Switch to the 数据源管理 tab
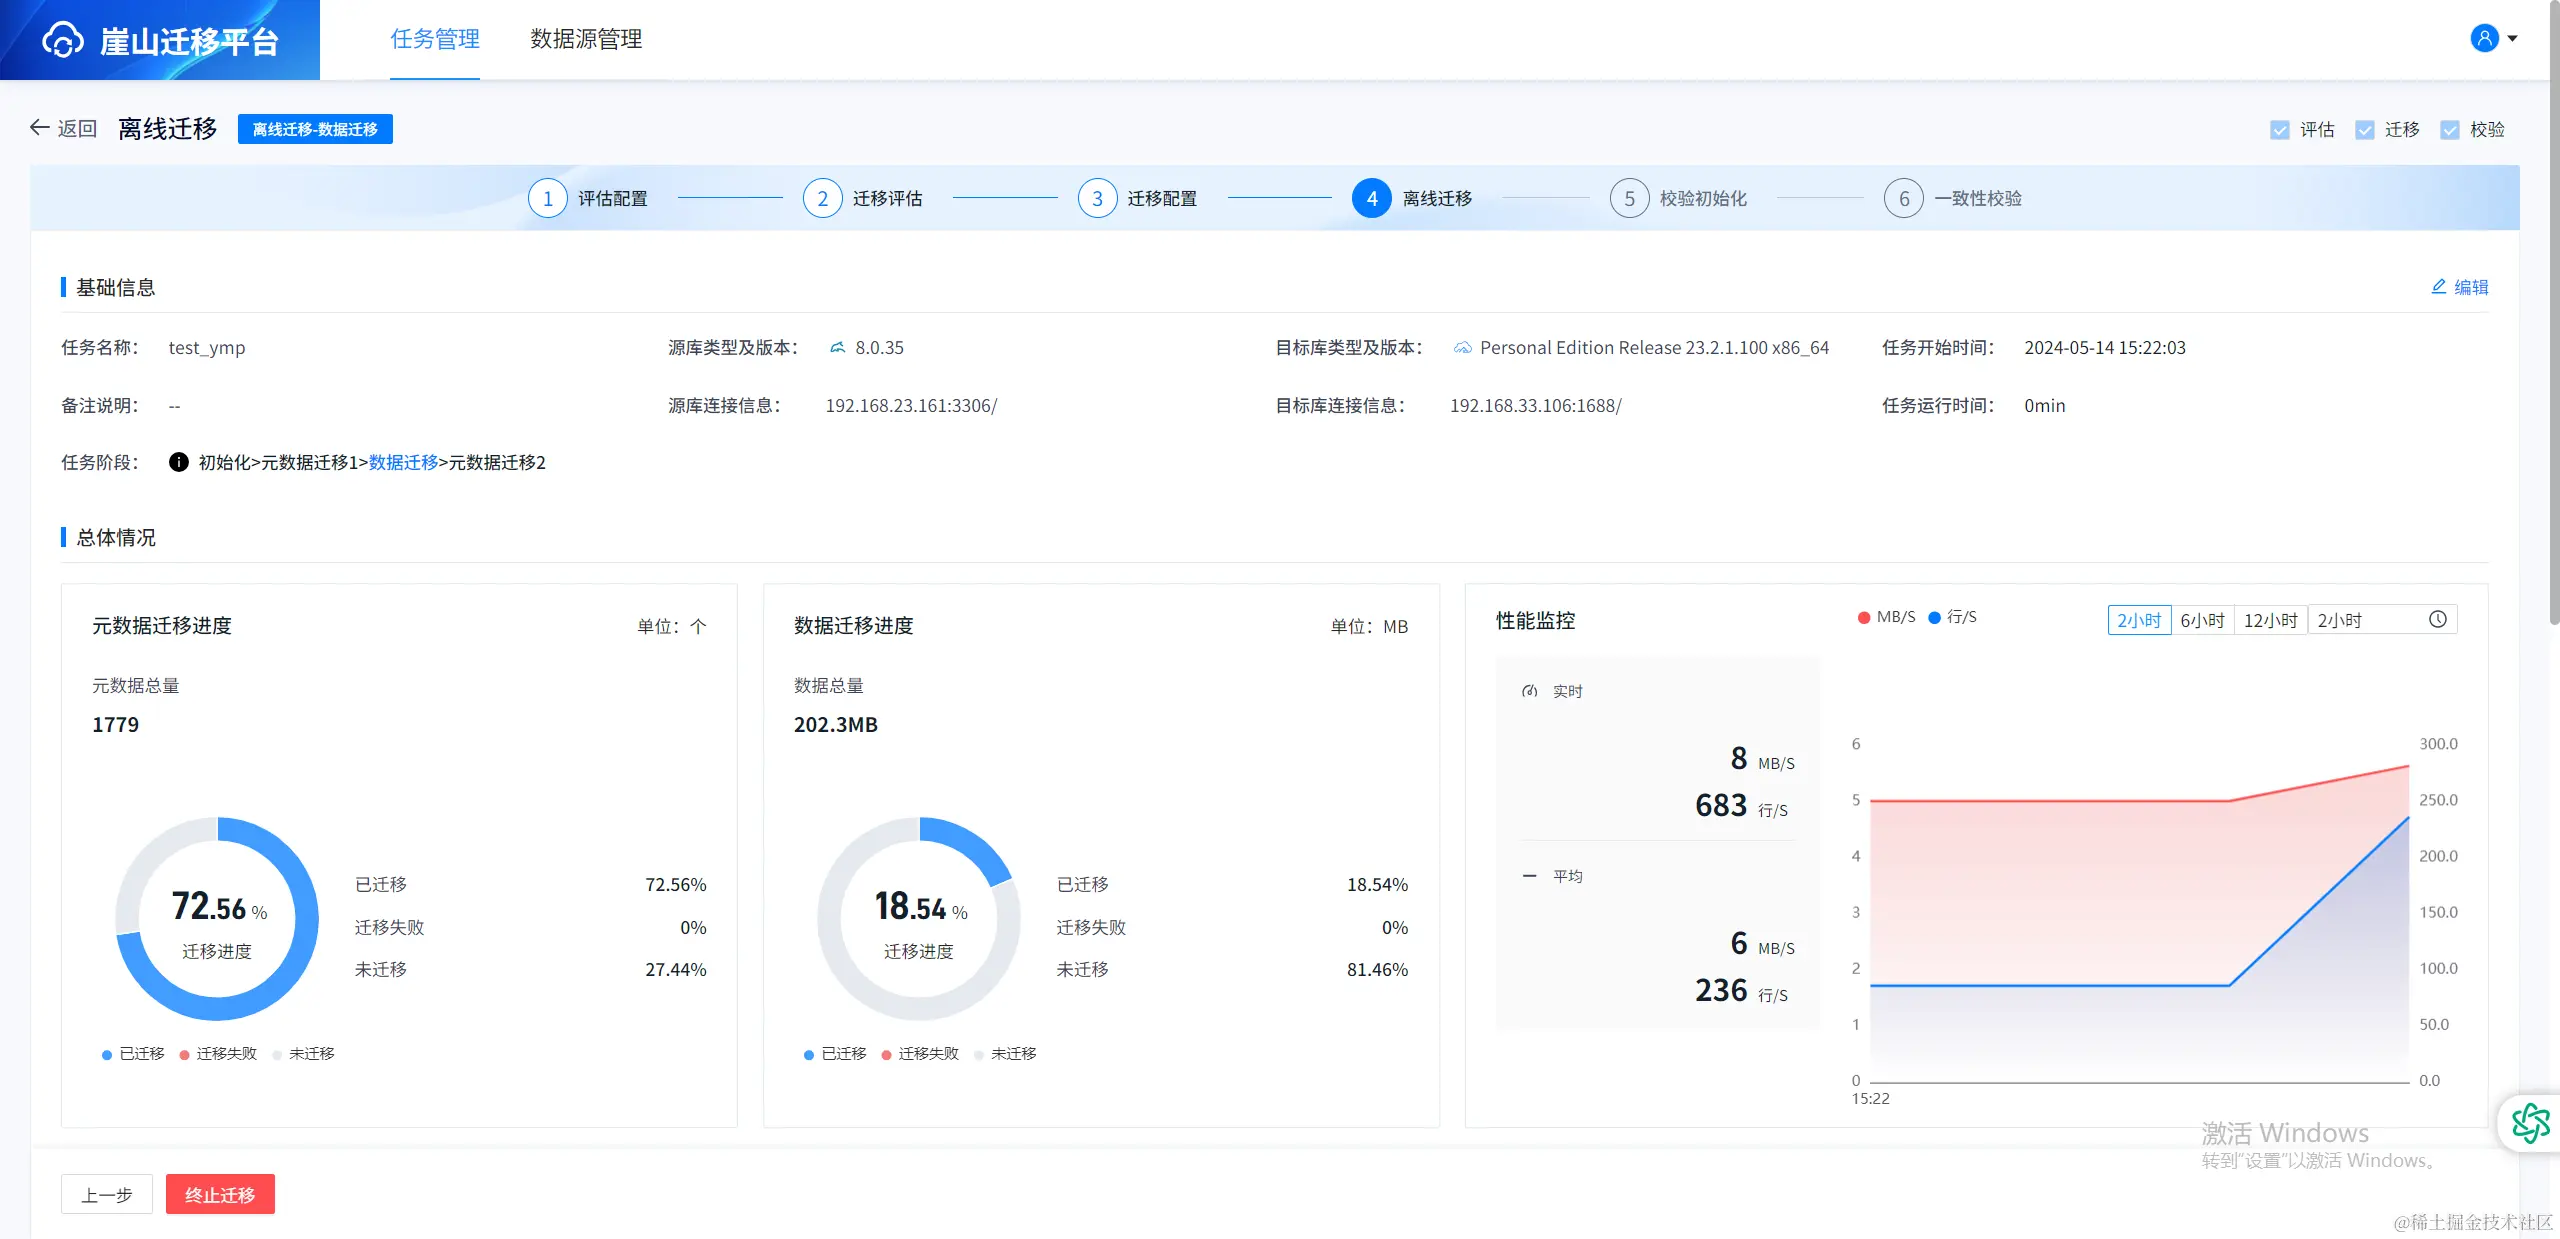Viewport: 2560px width, 1239px height. click(586, 39)
